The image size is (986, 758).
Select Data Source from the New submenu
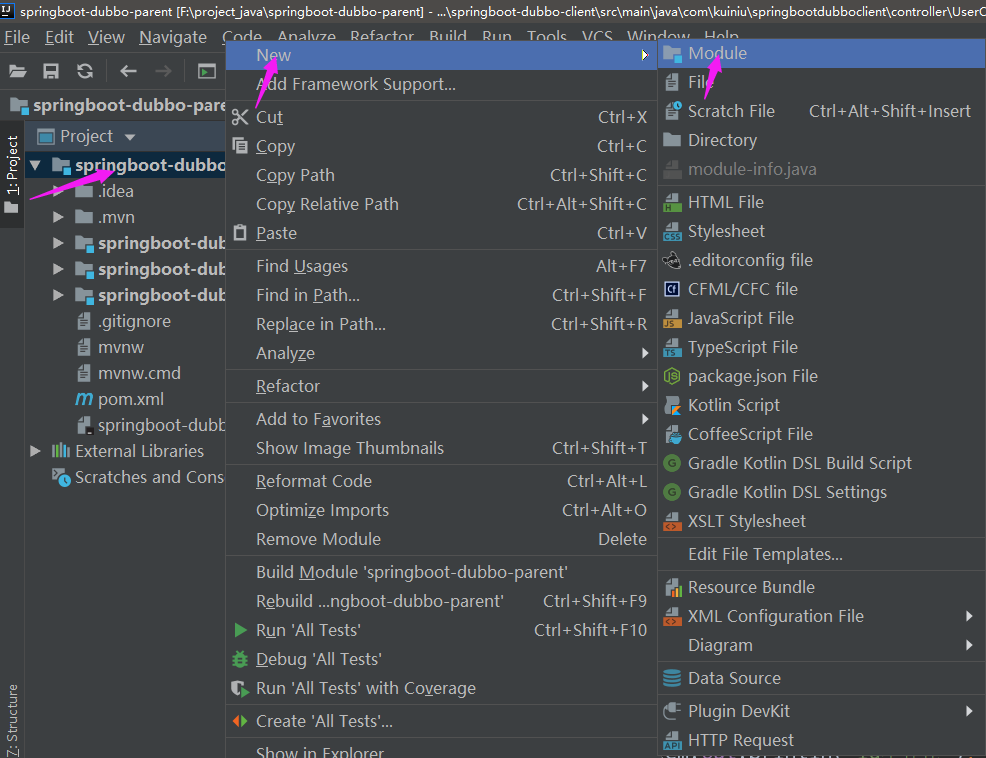pyautogui.click(x=733, y=678)
